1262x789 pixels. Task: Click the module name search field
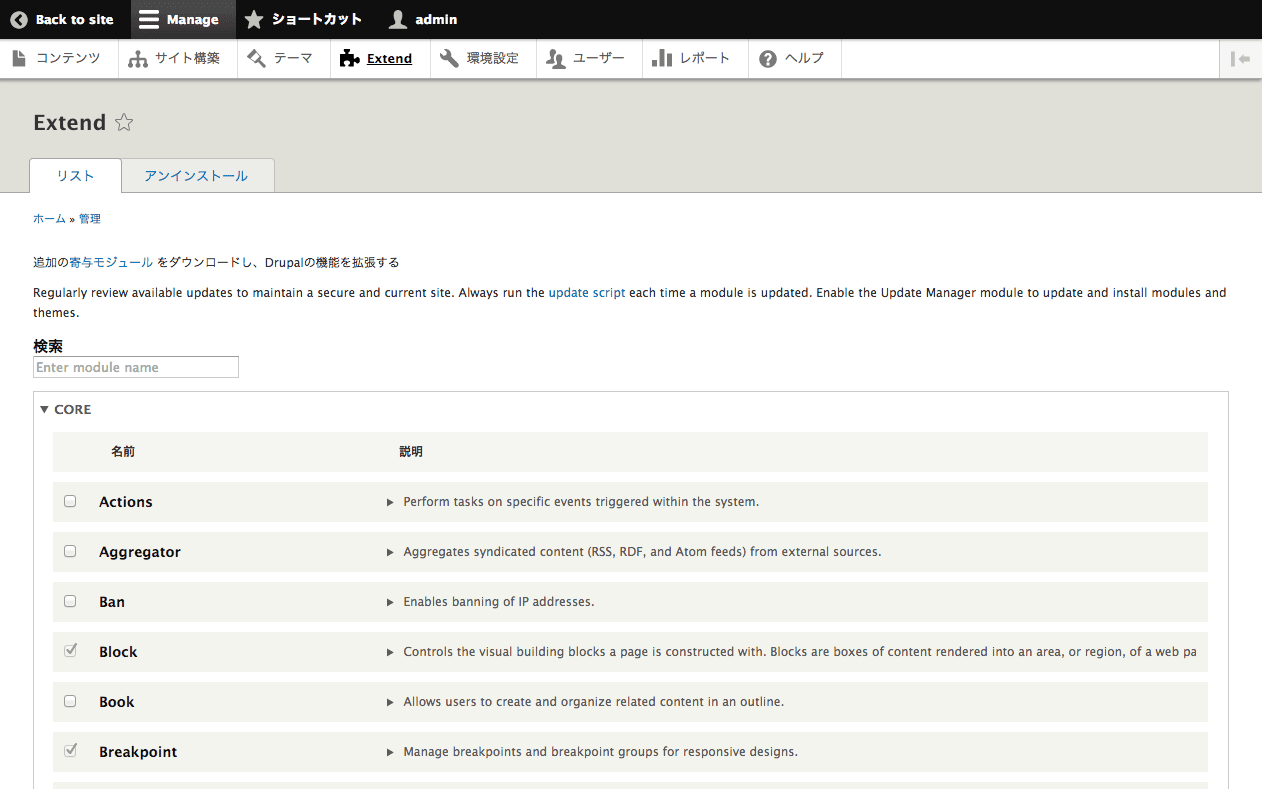point(136,367)
